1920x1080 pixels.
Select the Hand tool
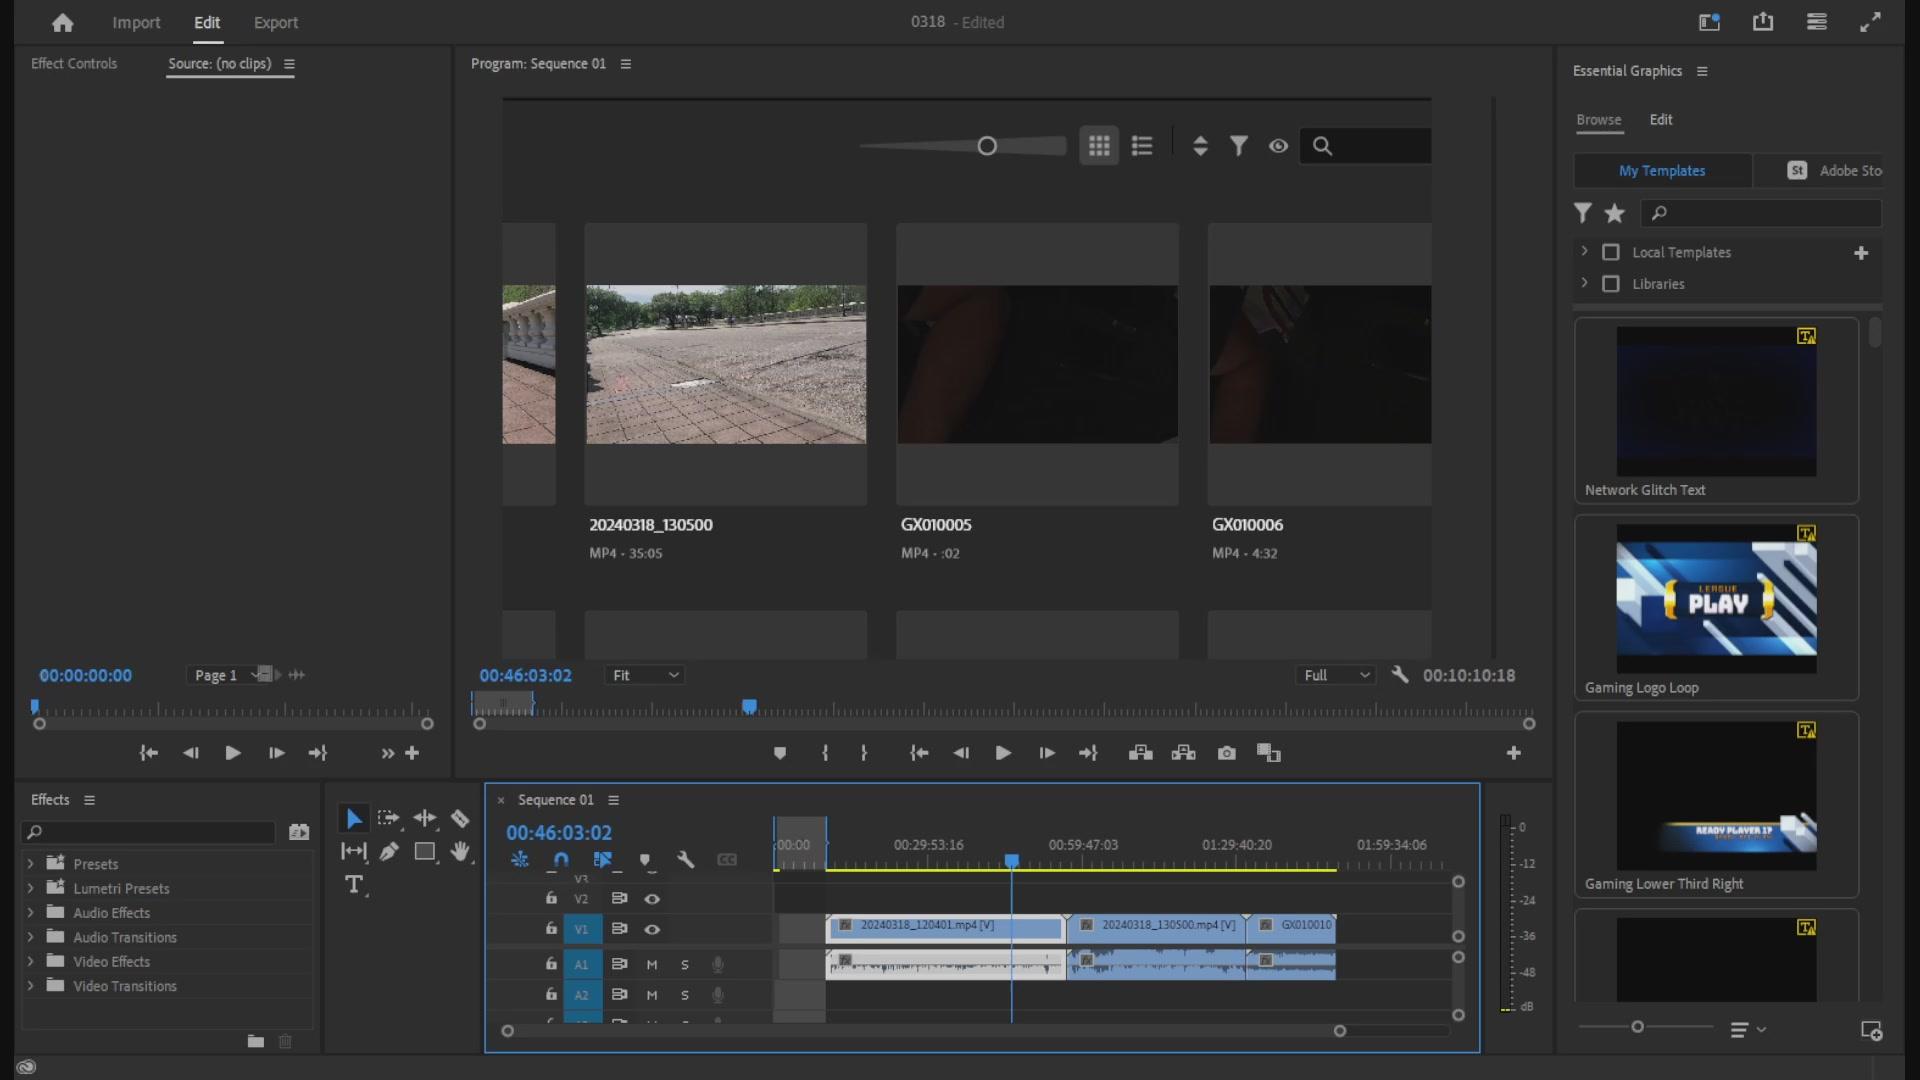(460, 852)
